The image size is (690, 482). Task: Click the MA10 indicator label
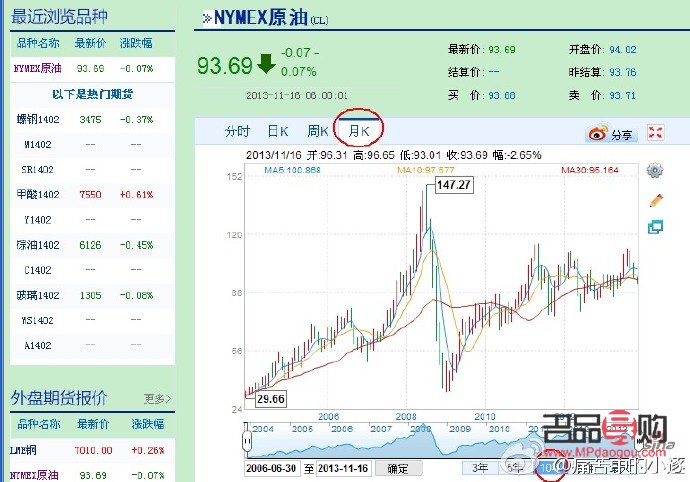point(426,170)
